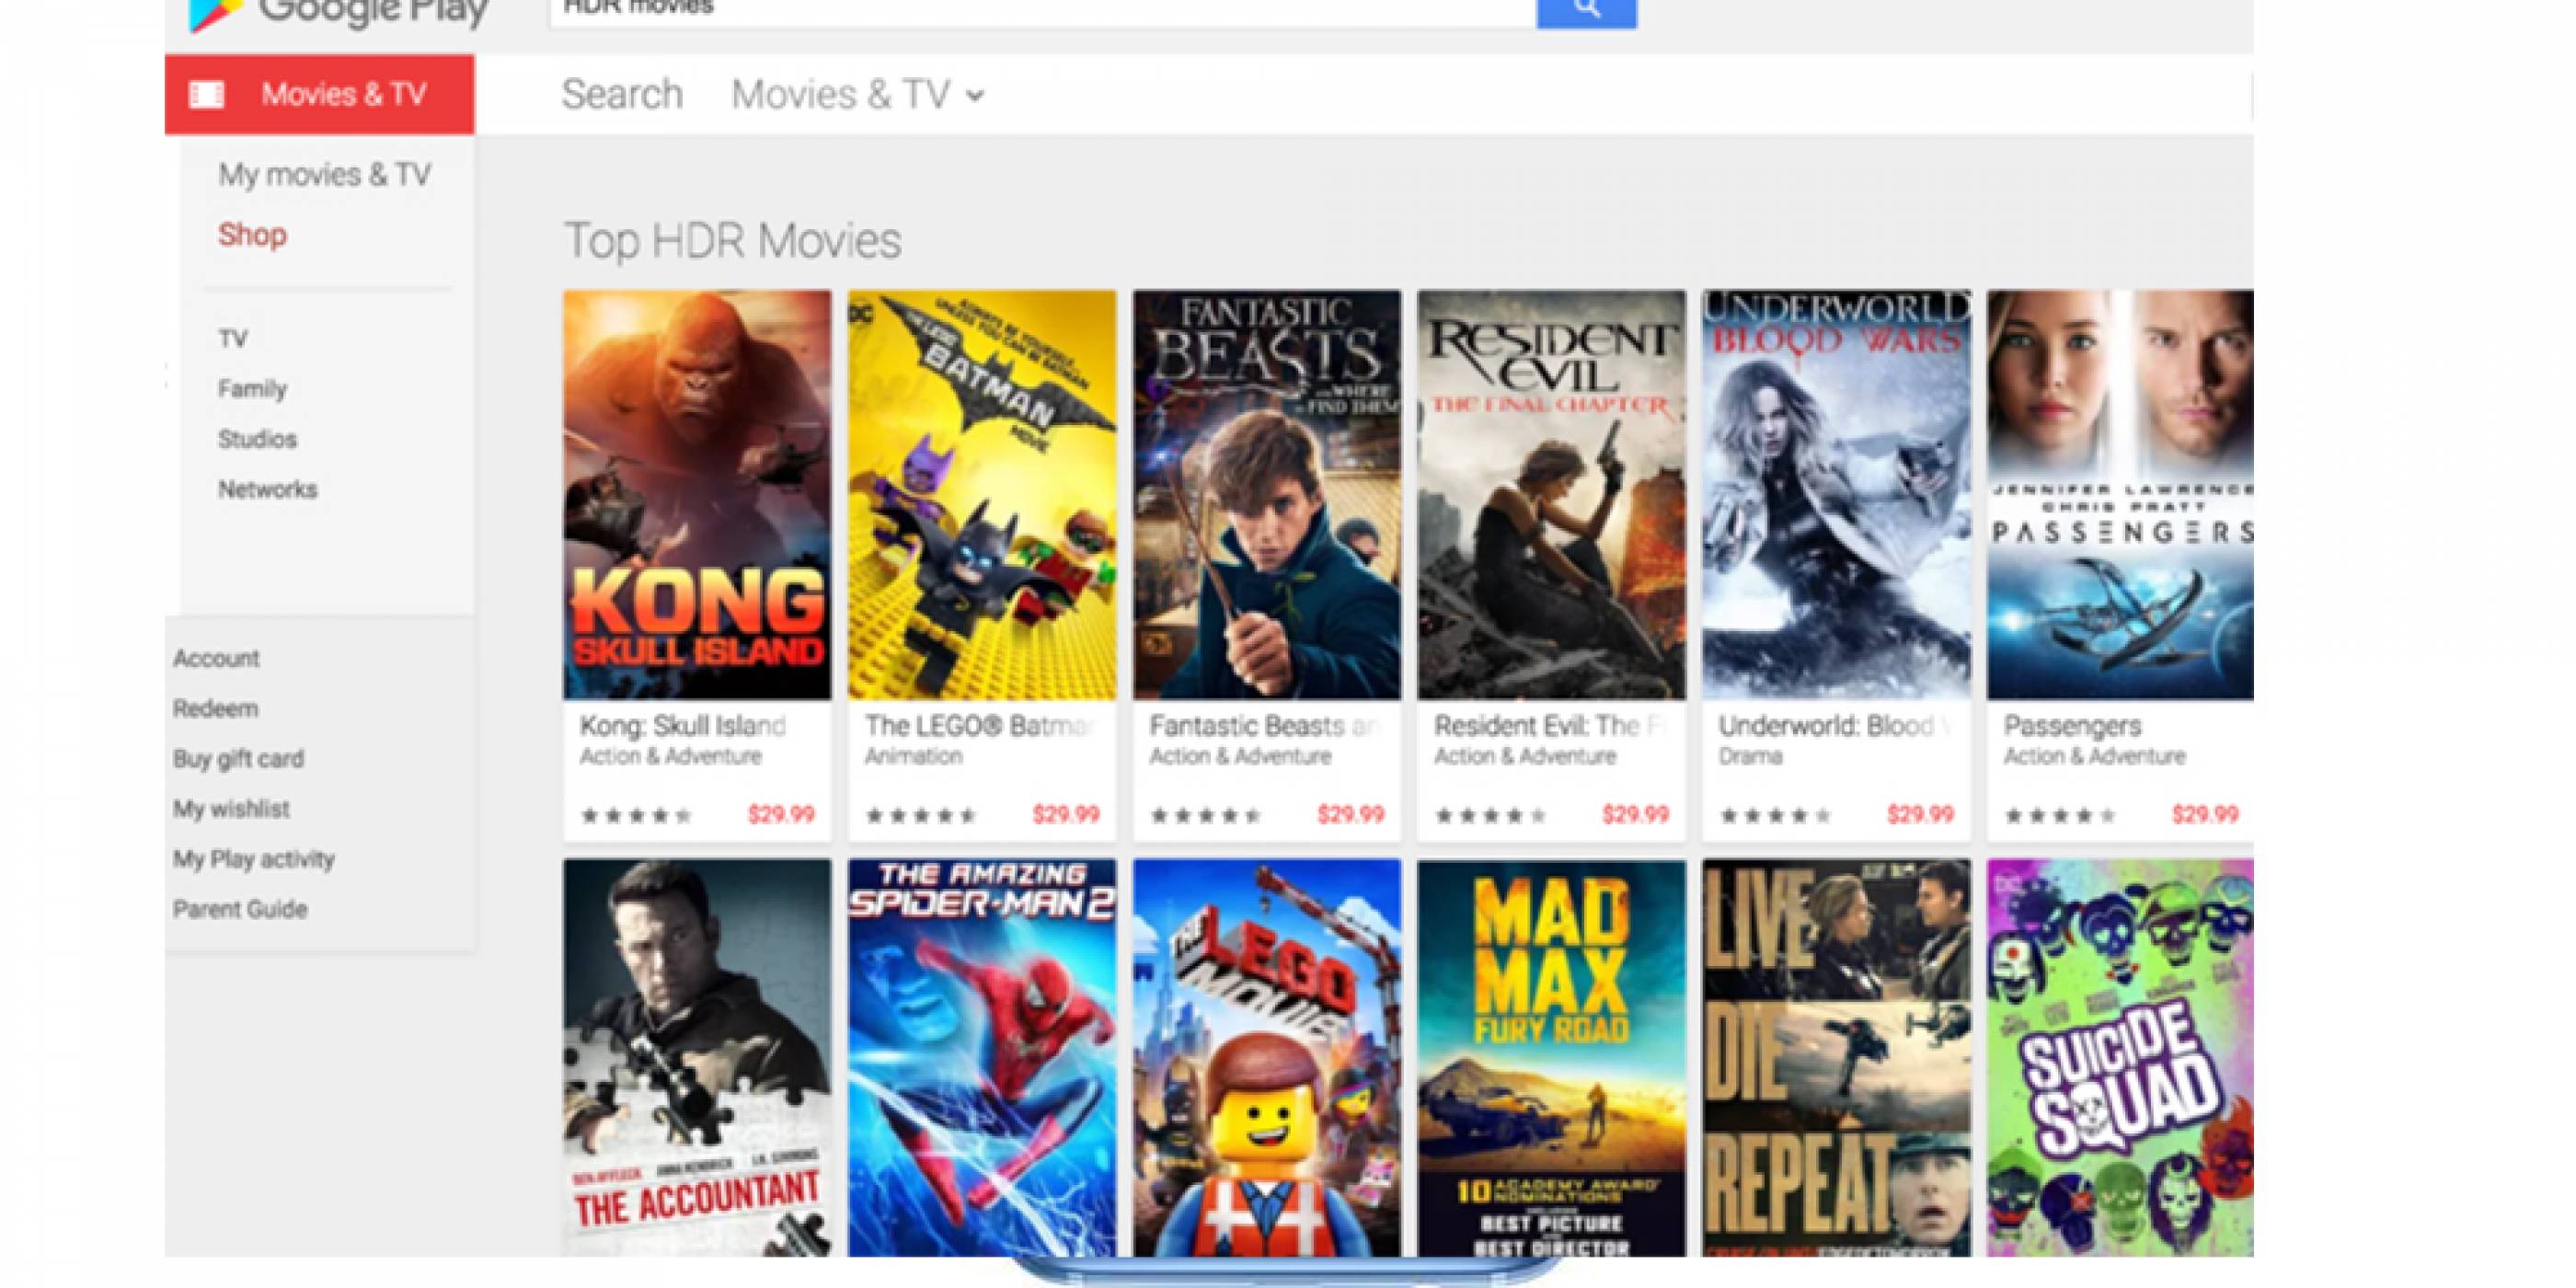Viewport: 2576px width, 1288px height.
Task: Open the Underworld: Blood Wars poster
Action: [1836, 495]
